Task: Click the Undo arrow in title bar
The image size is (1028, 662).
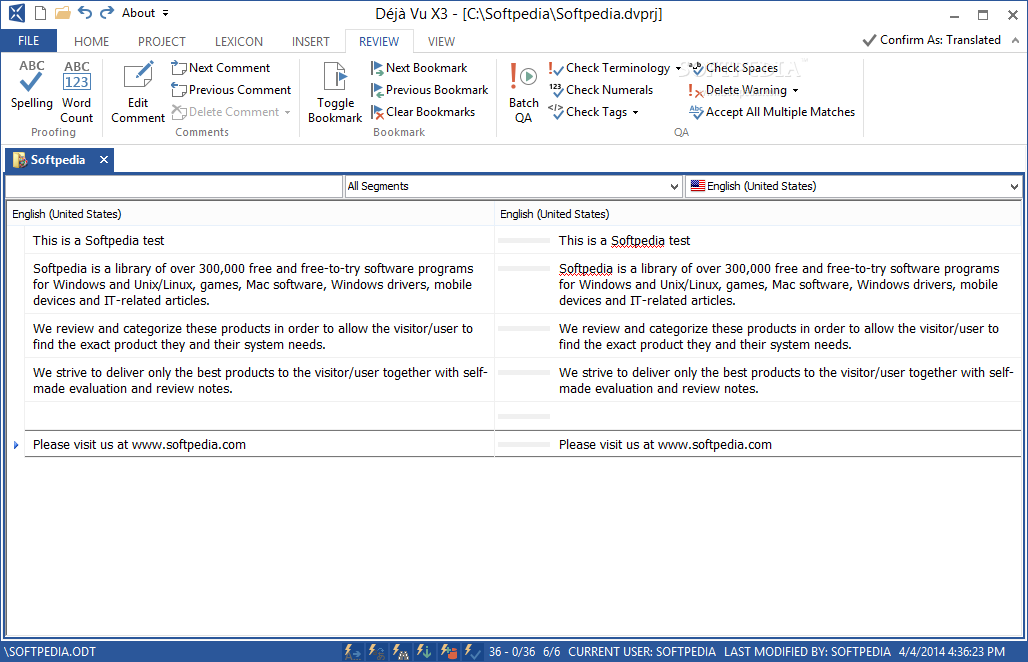Action: [x=85, y=12]
